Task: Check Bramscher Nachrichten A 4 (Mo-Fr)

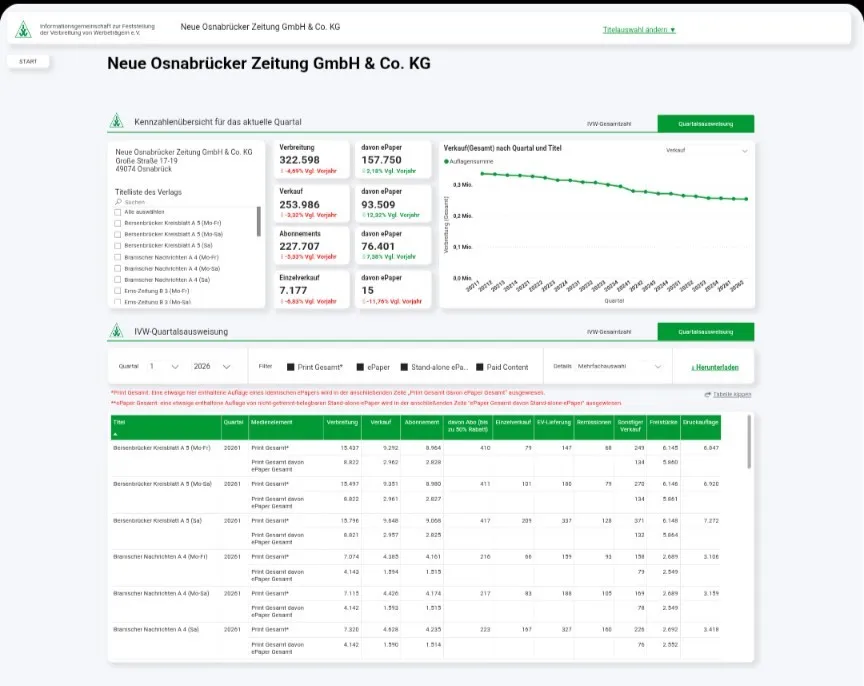Action: (x=117, y=257)
